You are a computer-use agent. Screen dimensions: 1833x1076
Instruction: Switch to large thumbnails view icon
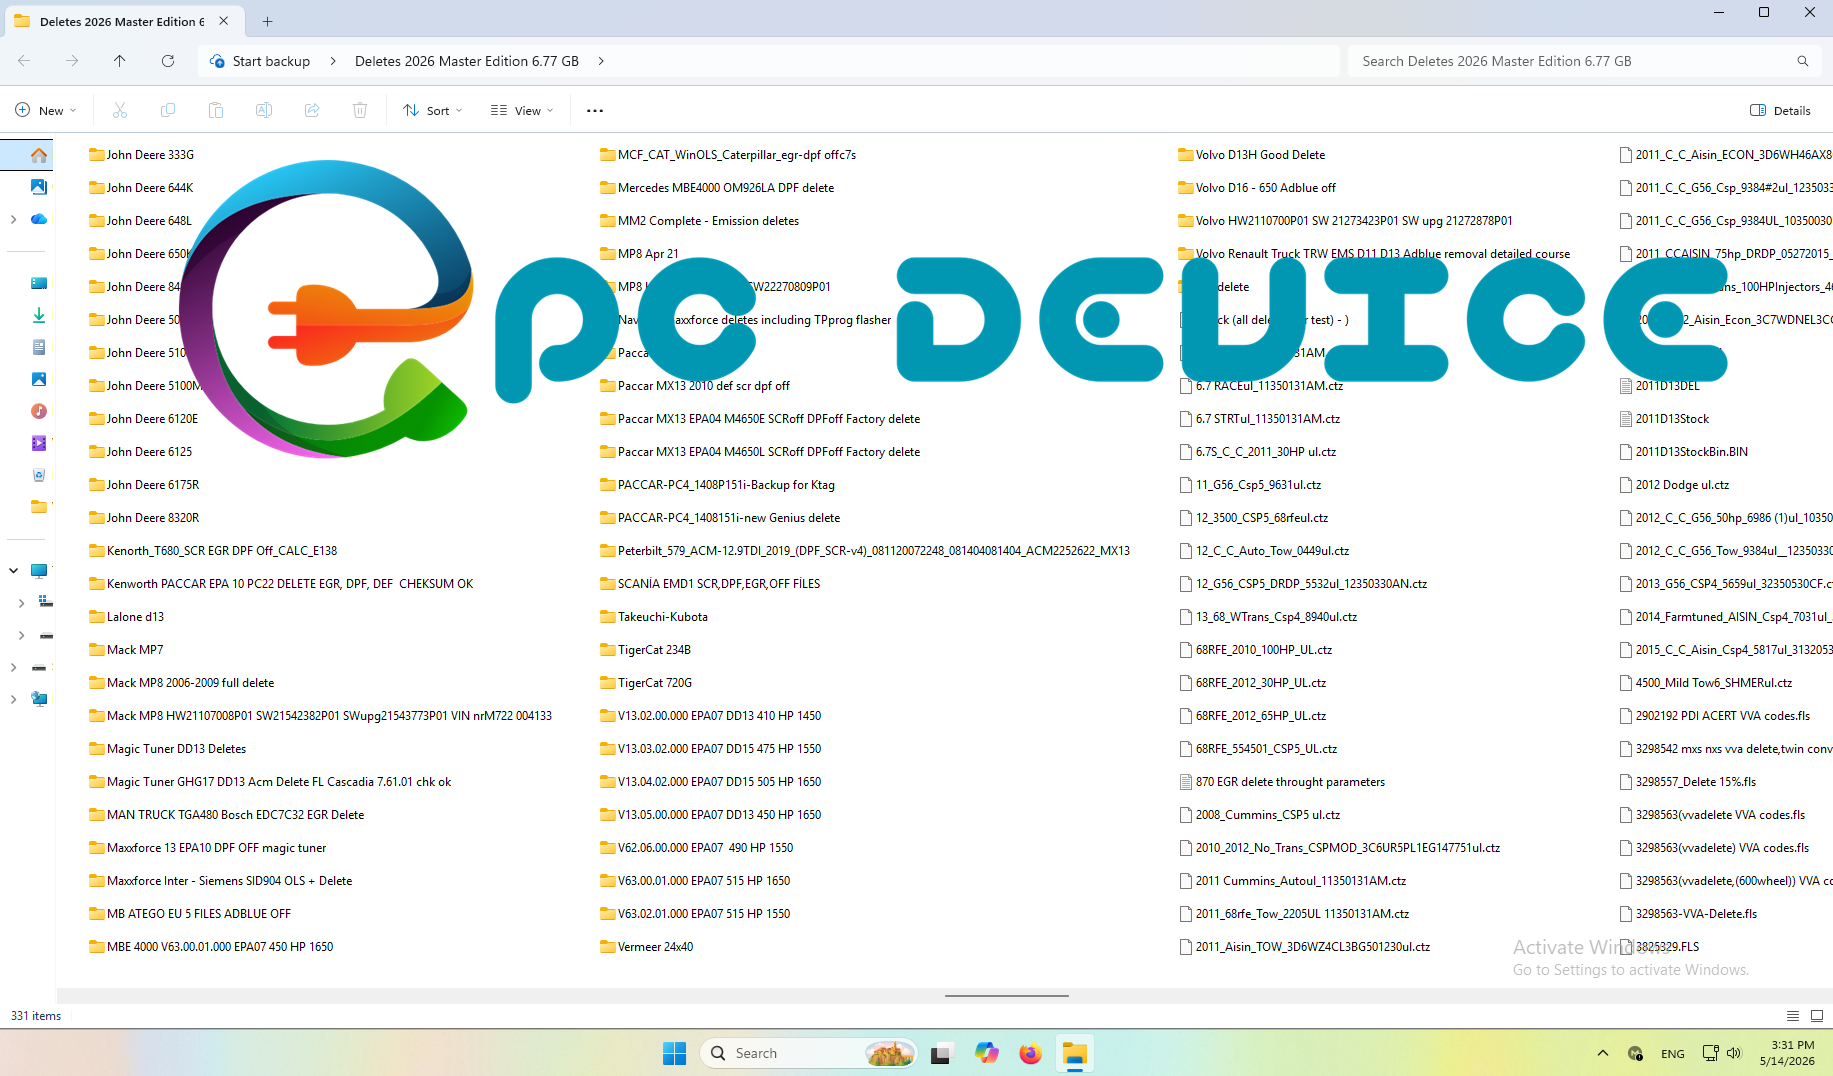1817,1016
